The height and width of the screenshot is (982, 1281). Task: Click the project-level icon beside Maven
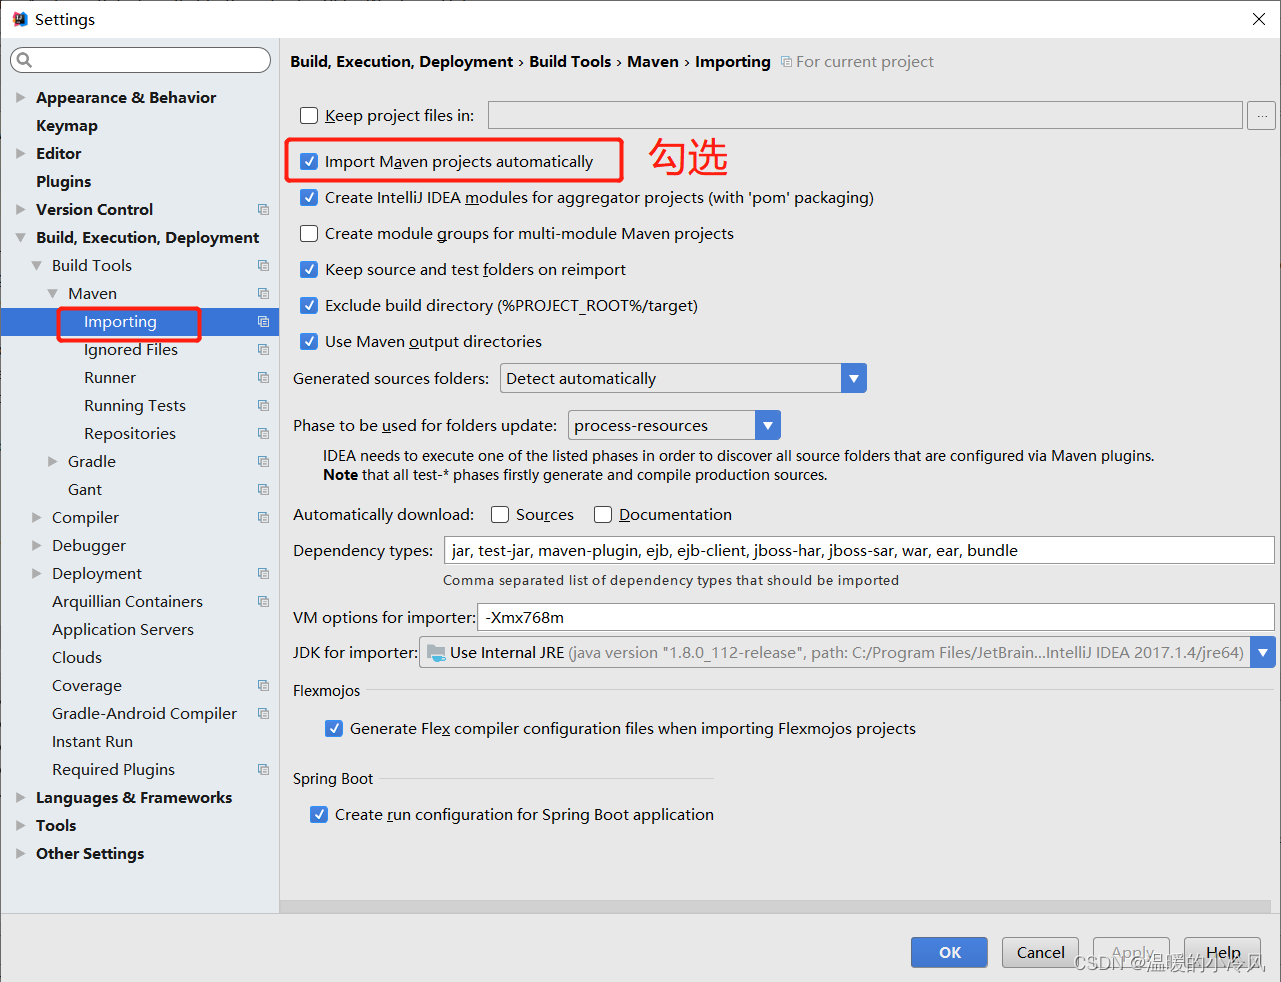click(x=263, y=293)
